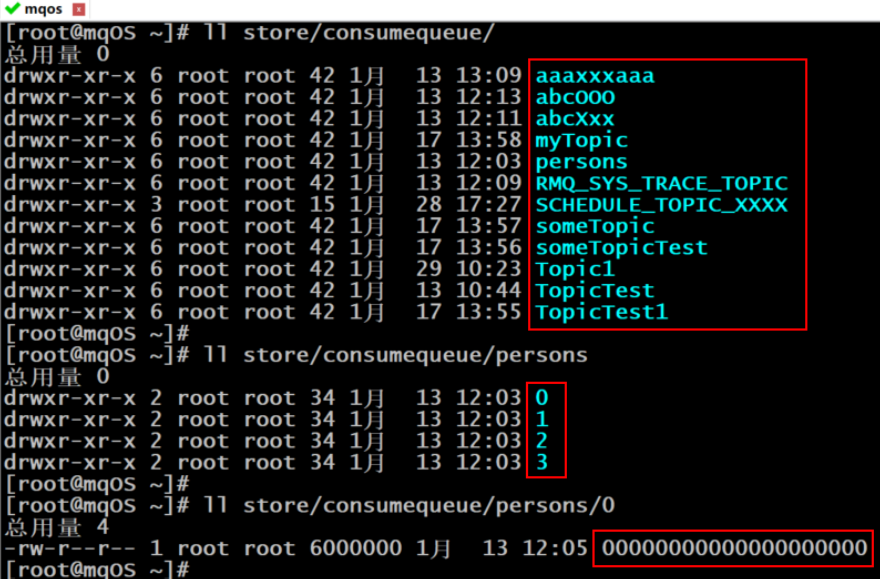Click timestamp 12:05 on file row
The image size is (880, 579).
[554, 548]
